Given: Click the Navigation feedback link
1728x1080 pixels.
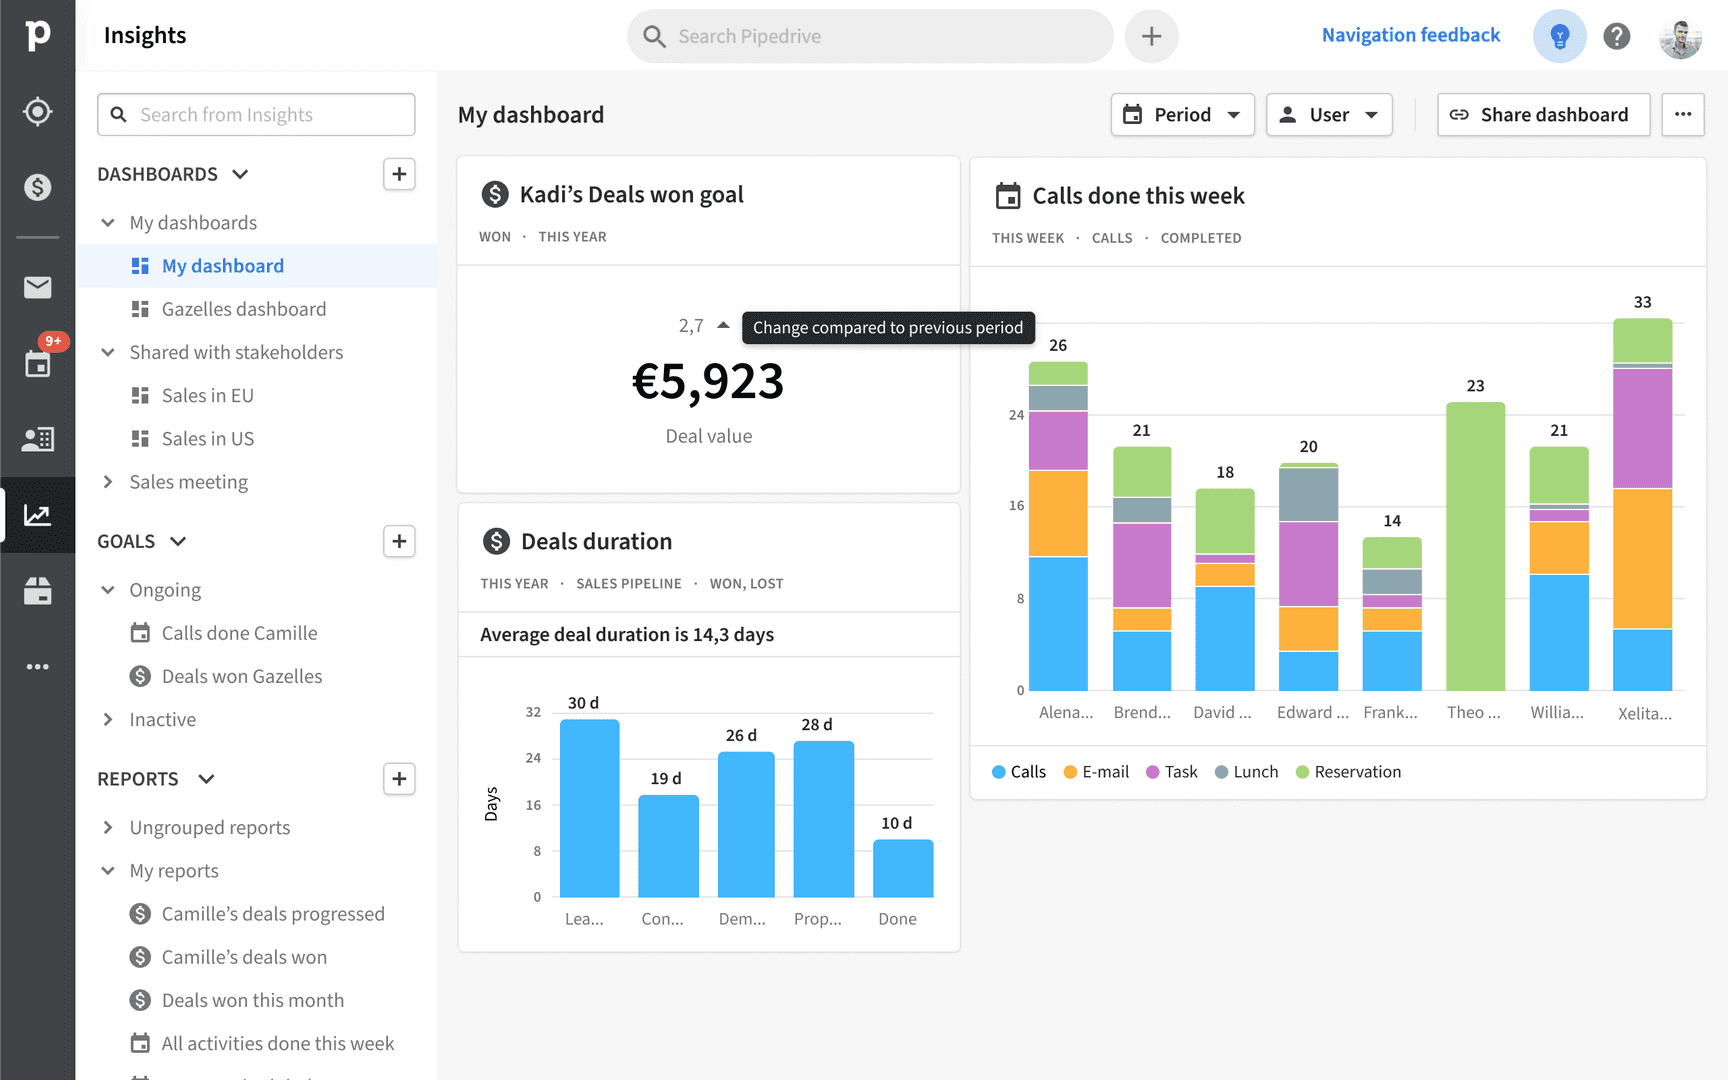Looking at the screenshot, I should 1411,35.
